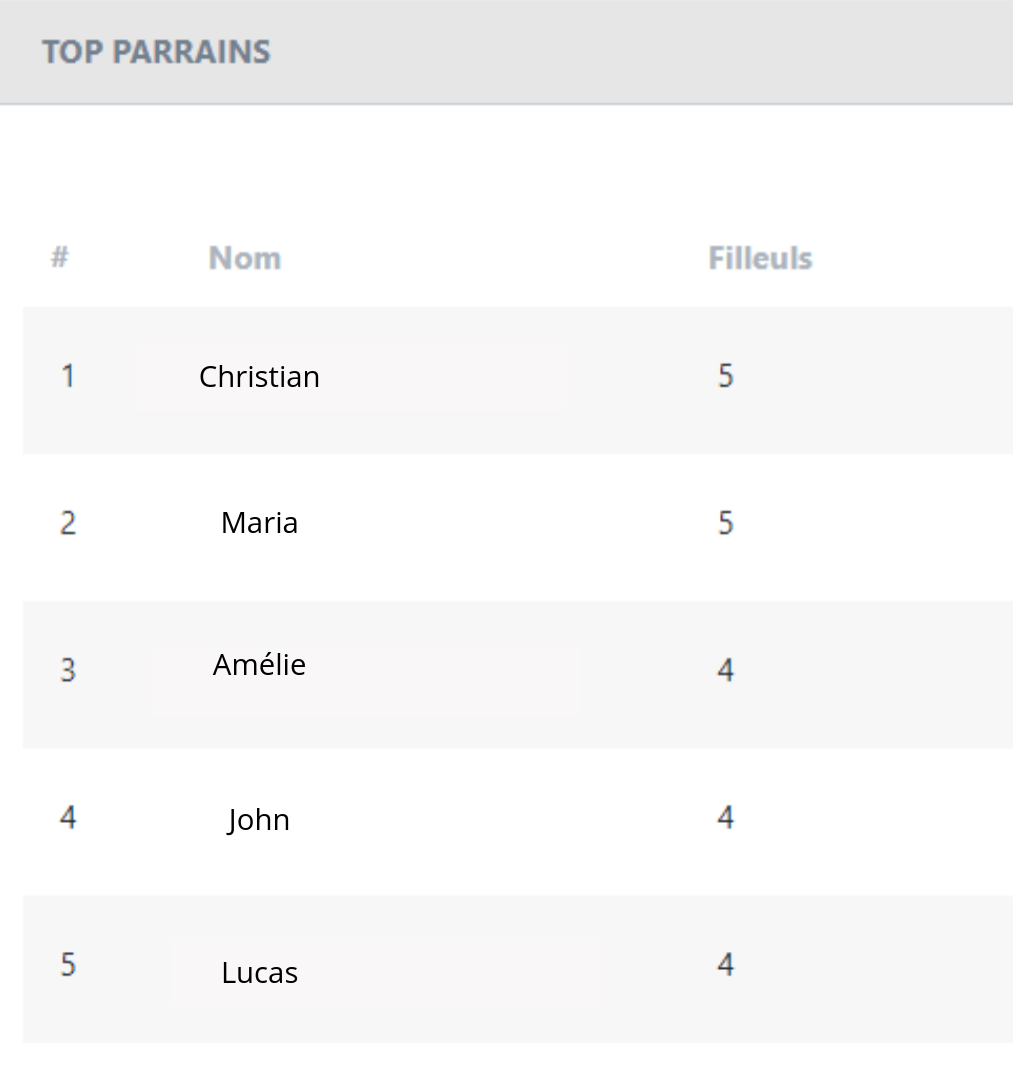Click rank number 1
The width and height of the screenshot is (1013, 1079).
67,376
